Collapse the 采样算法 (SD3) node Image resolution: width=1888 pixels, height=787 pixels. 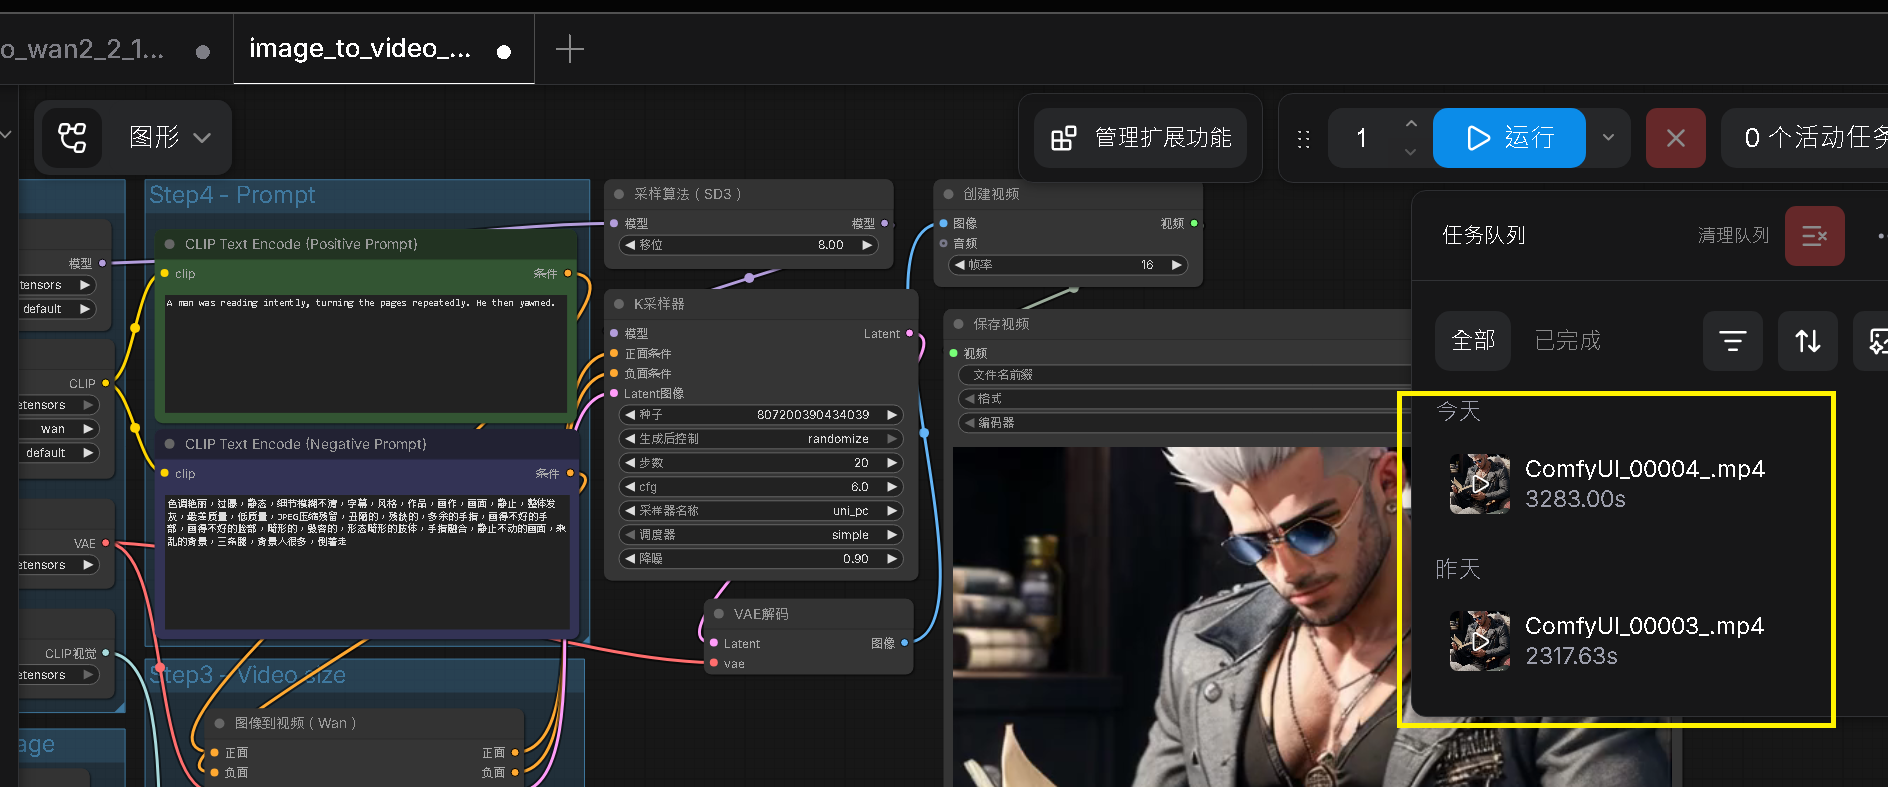pos(619,194)
